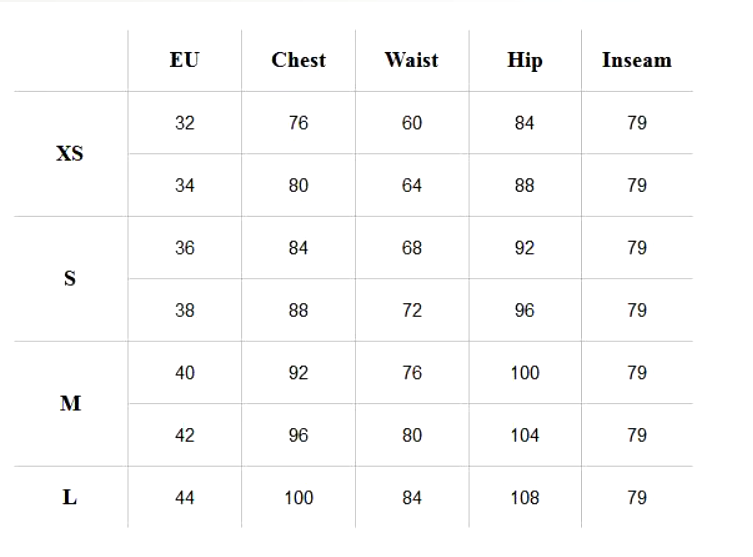Click EU size 32 cell

(x=185, y=123)
